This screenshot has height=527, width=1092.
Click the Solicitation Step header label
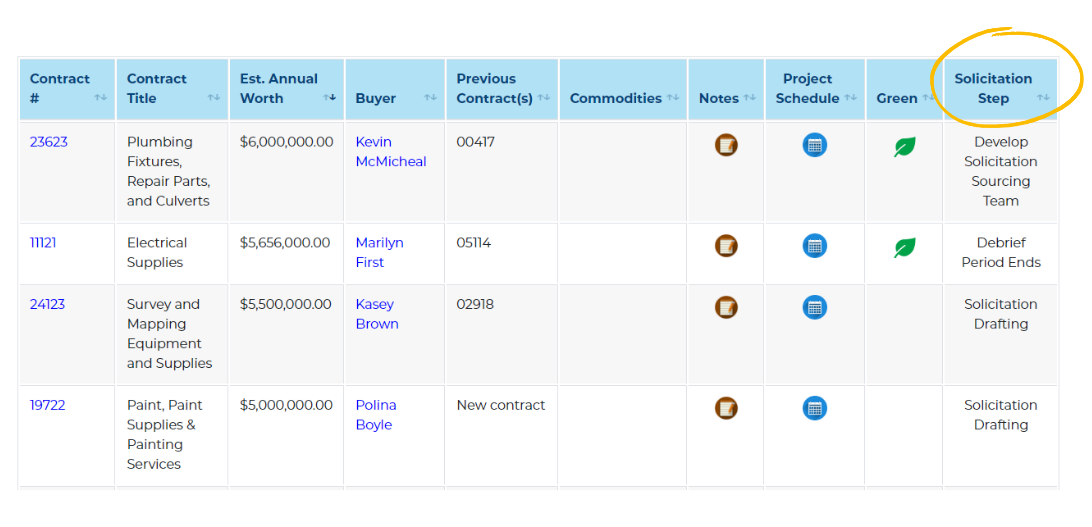pyautogui.click(x=993, y=88)
